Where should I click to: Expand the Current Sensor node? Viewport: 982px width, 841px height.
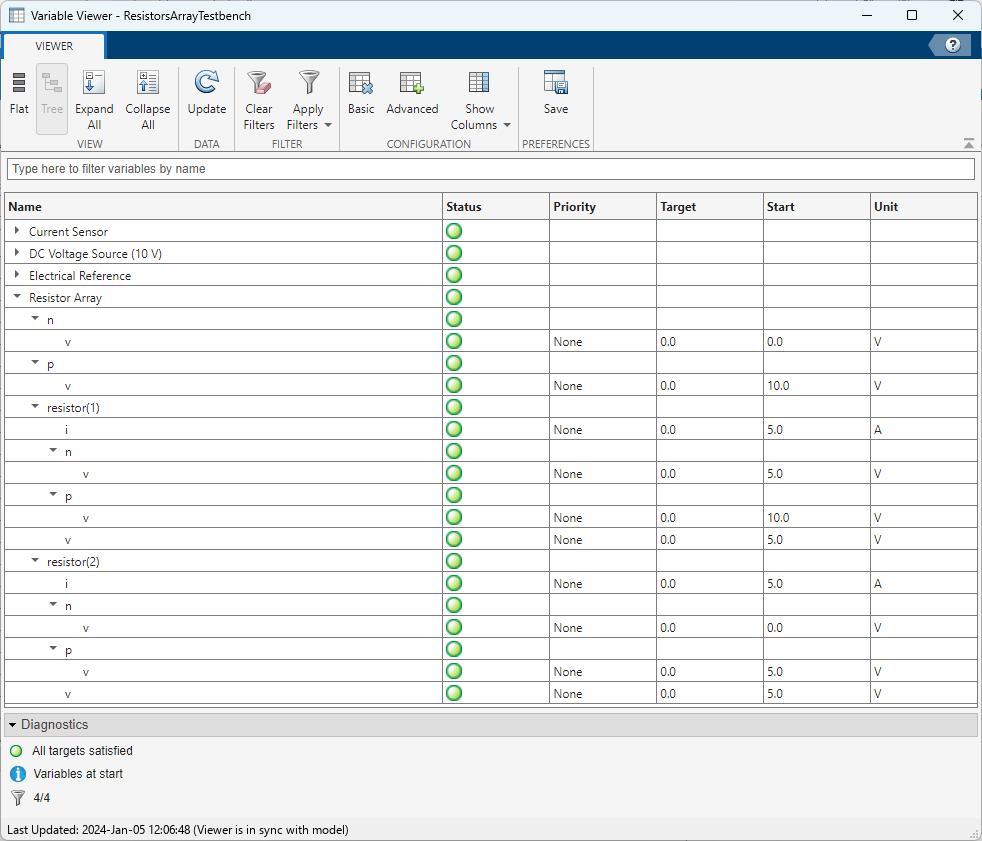coord(17,231)
